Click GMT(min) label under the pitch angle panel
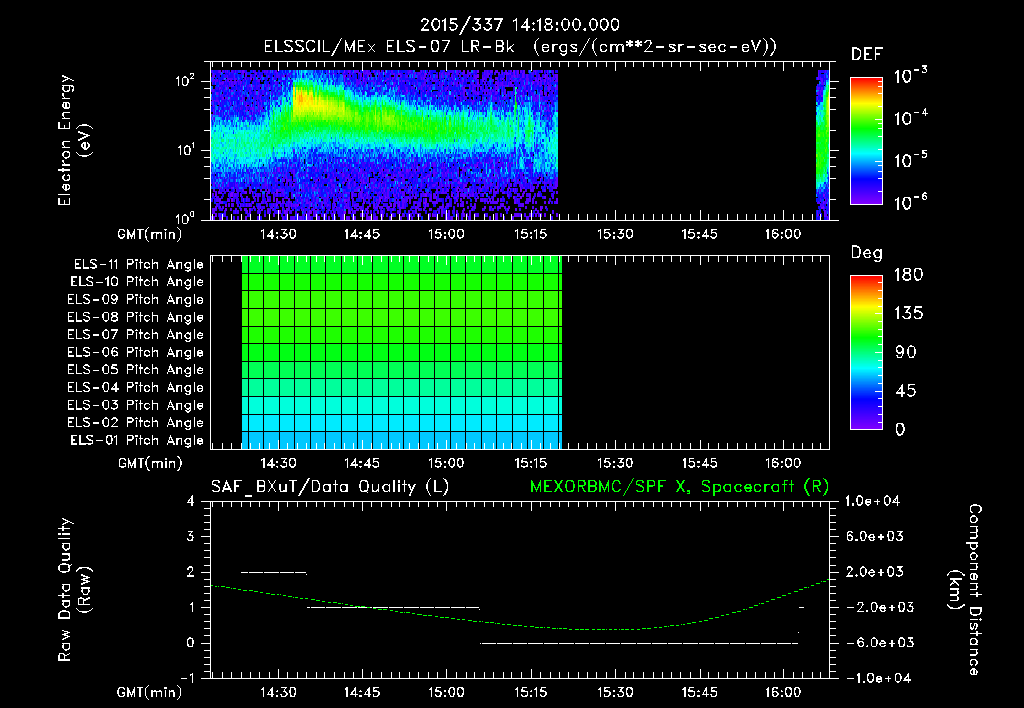Viewport: 1024px width, 708px height. [150, 464]
